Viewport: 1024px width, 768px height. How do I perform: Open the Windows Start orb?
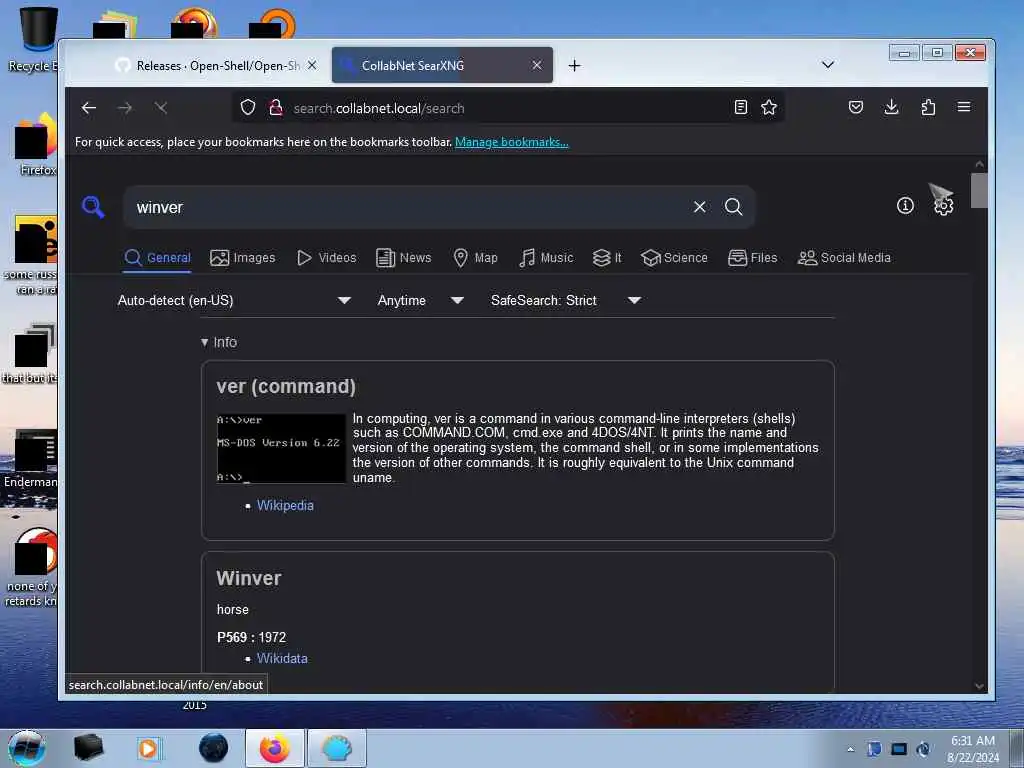click(x=26, y=748)
